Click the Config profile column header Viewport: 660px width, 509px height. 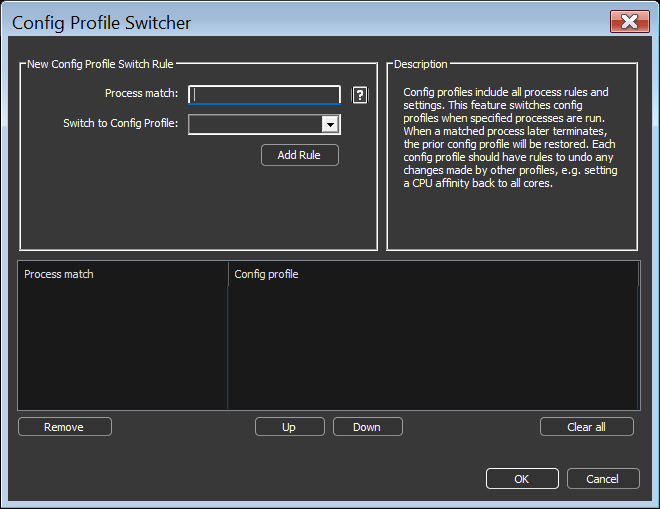click(434, 274)
